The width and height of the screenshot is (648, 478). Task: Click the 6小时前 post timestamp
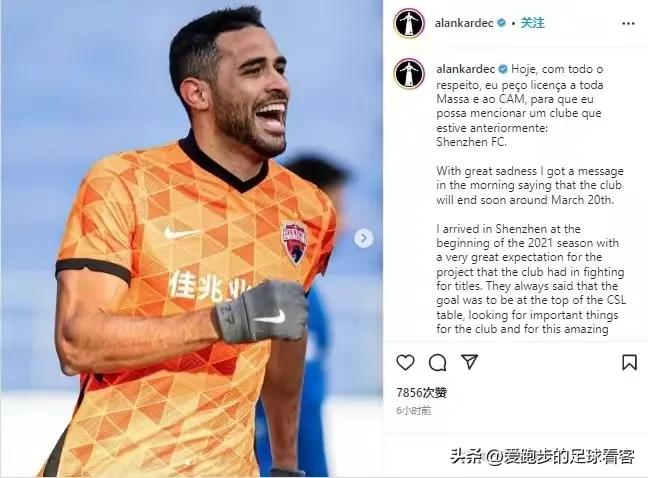414,410
